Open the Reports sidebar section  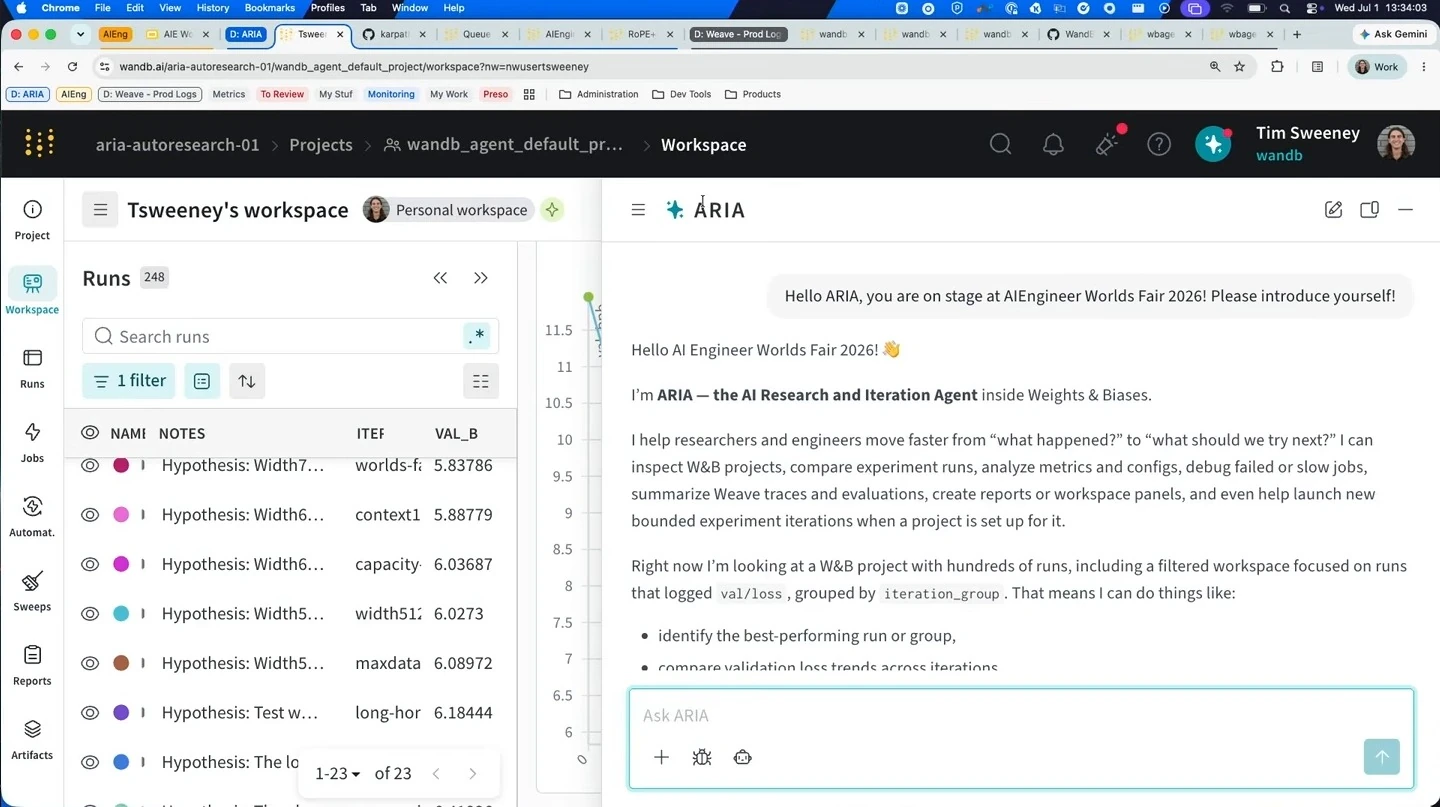pos(32,665)
